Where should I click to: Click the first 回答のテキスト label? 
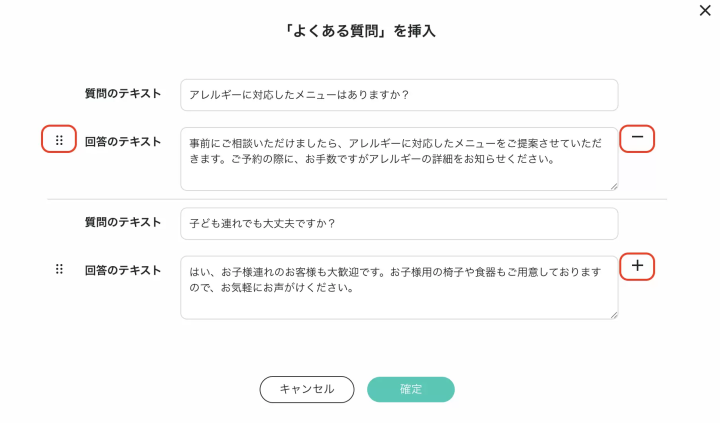pyautogui.click(x=122, y=142)
